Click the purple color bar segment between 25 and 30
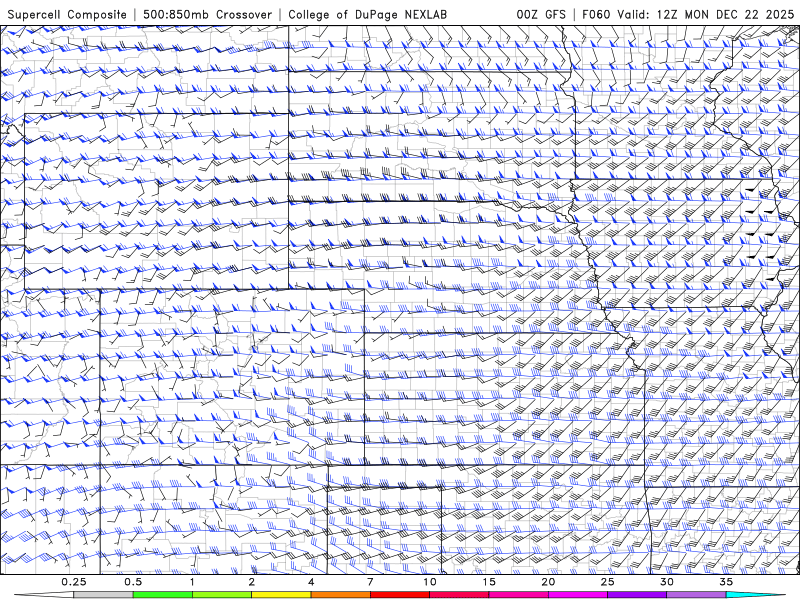This screenshot has height=600, width=800. coord(637,595)
